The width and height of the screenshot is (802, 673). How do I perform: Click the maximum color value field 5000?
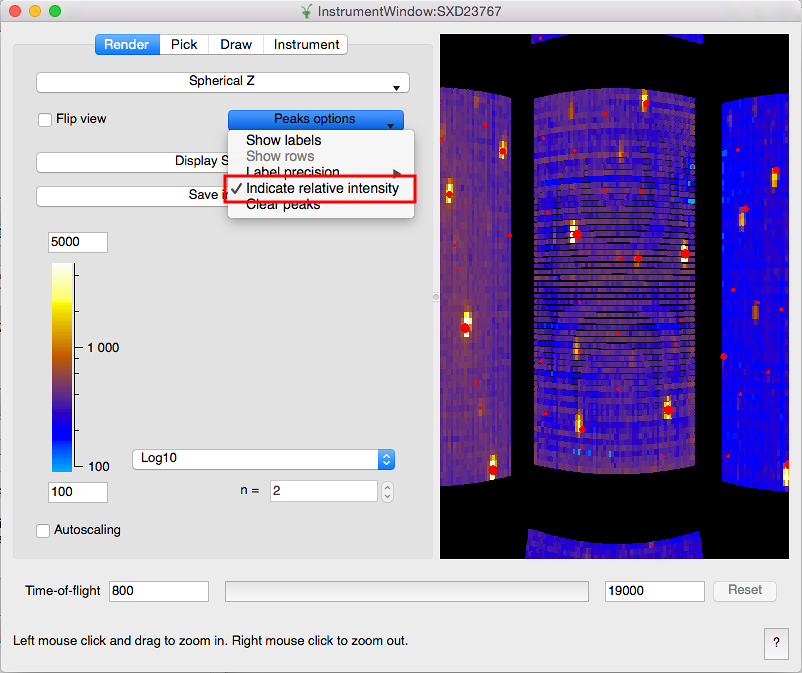pos(77,242)
